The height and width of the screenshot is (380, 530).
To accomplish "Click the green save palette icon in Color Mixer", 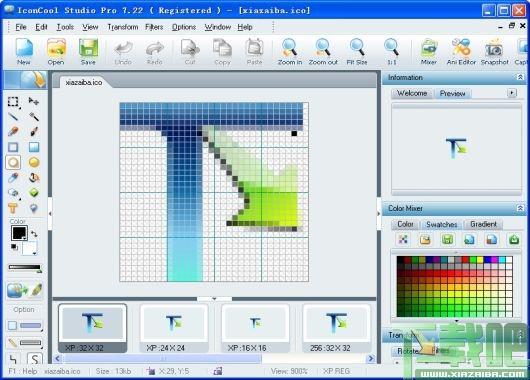I will tap(447, 240).
